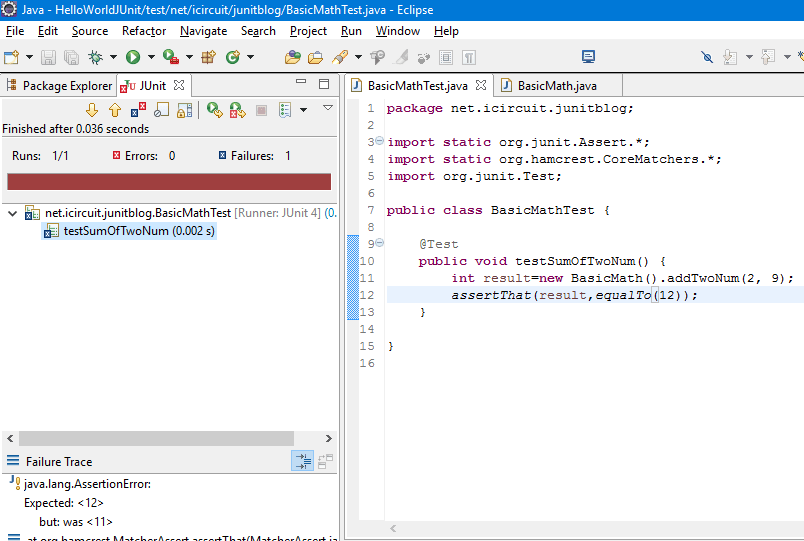Click the New Java Package icon
Image resolution: width=804 pixels, height=541 pixels.
click(209, 57)
